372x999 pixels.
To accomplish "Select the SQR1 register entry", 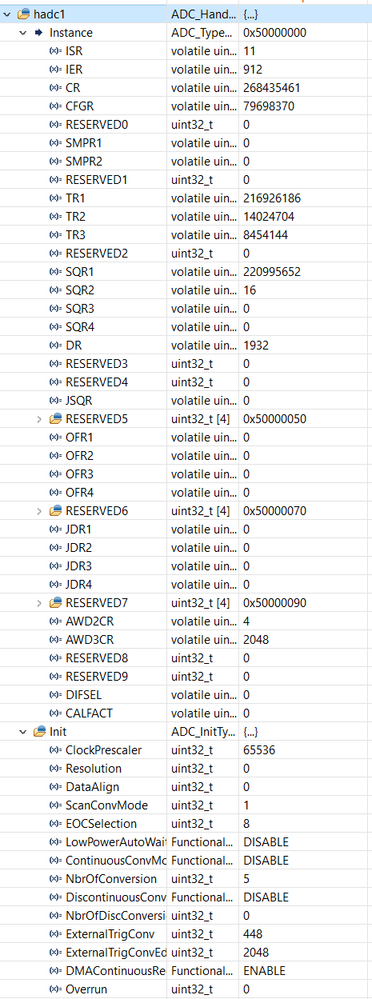I will point(186,272).
